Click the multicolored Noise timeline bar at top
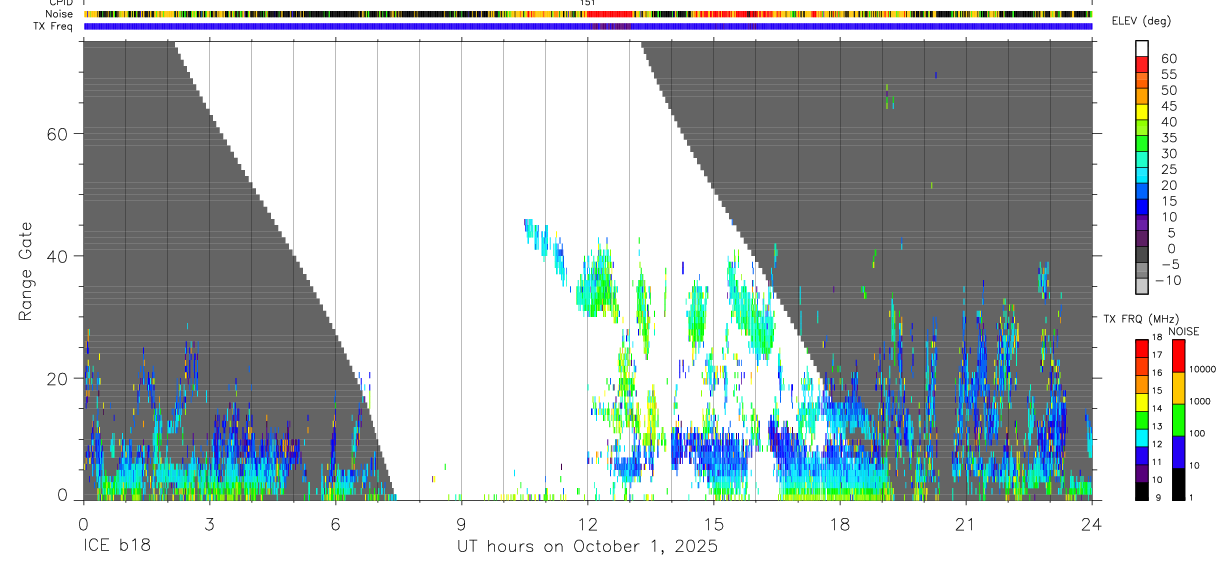The image size is (1228, 567). coord(587,14)
